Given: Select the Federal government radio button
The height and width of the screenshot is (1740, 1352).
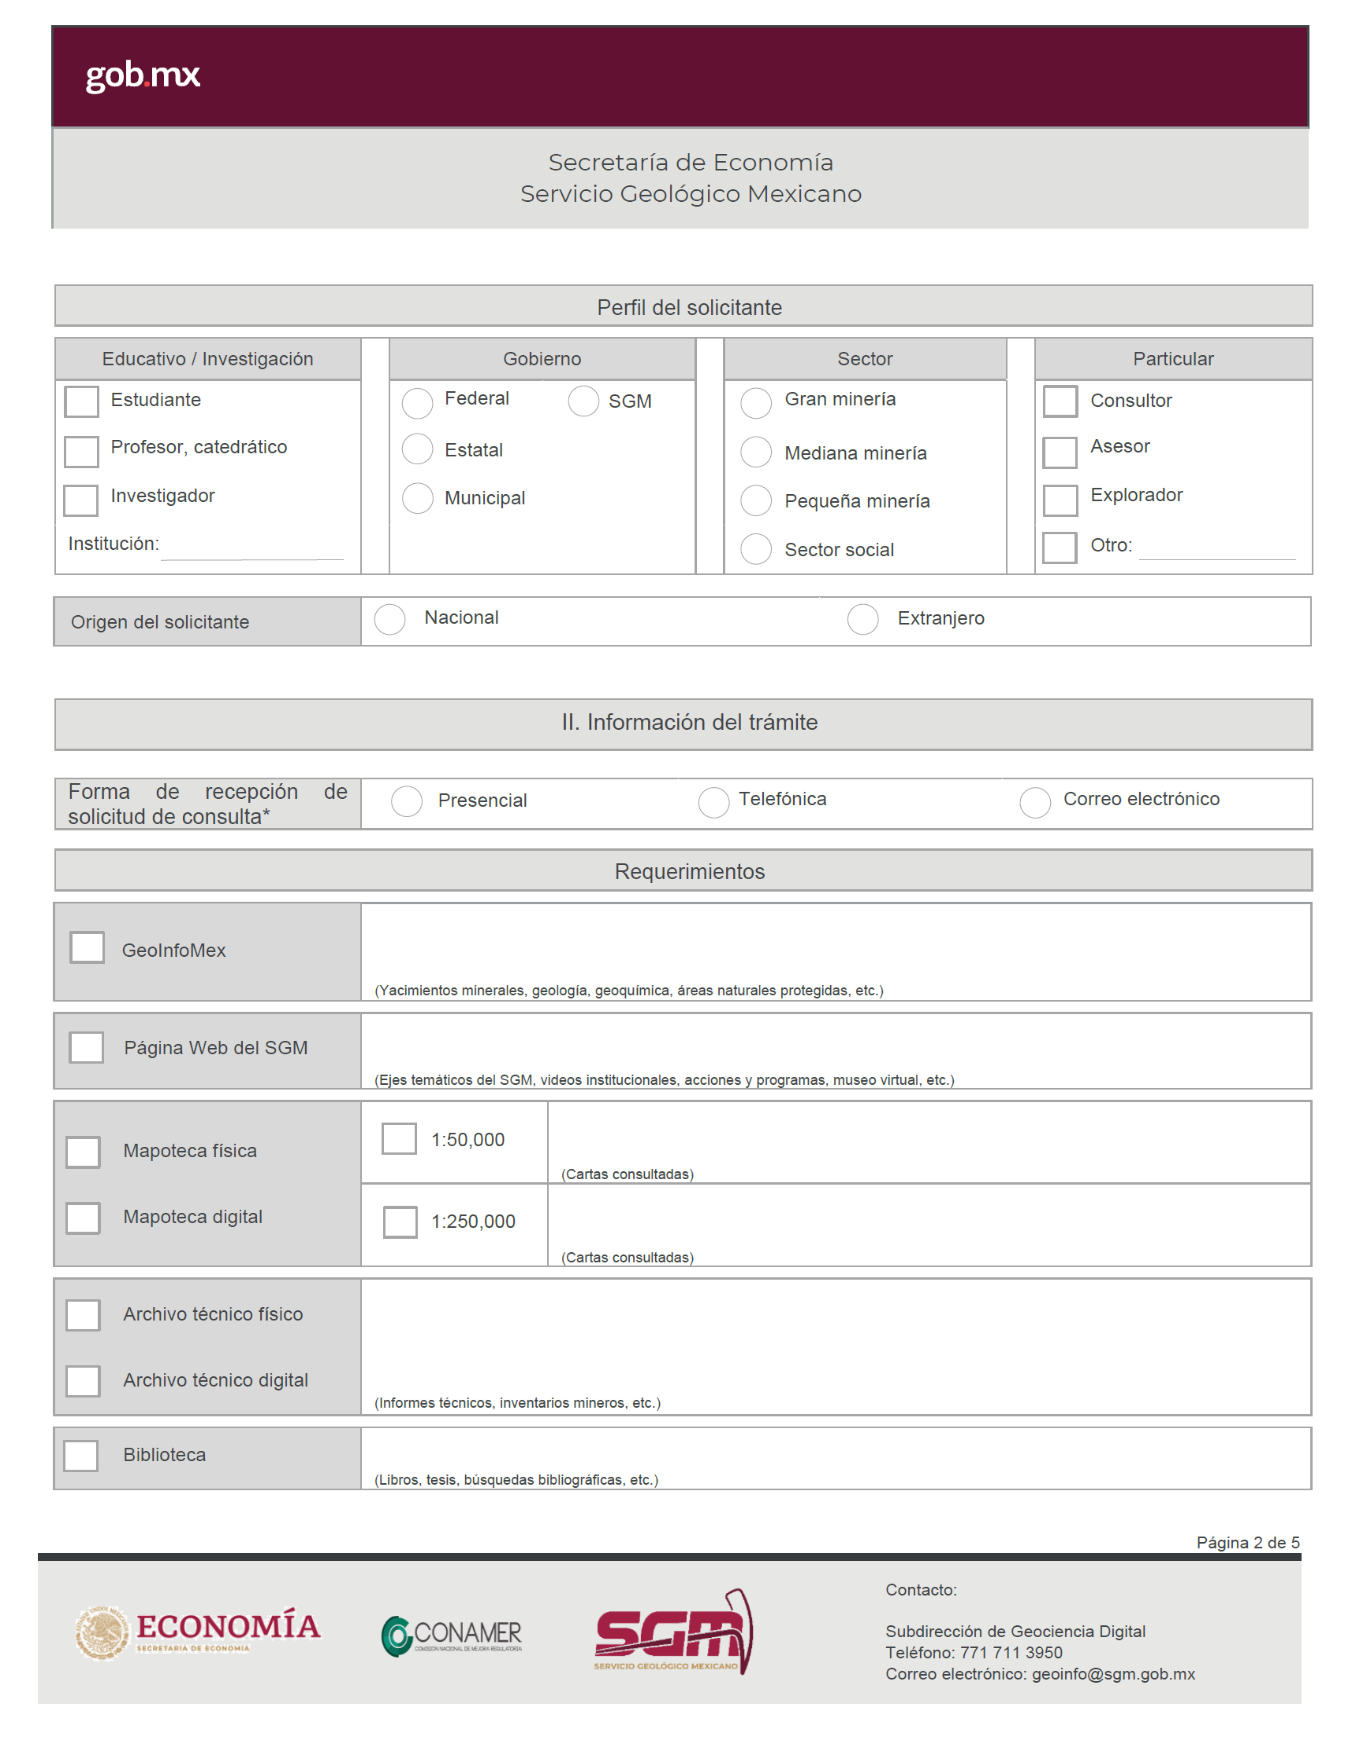Looking at the screenshot, I should click(417, 402).
